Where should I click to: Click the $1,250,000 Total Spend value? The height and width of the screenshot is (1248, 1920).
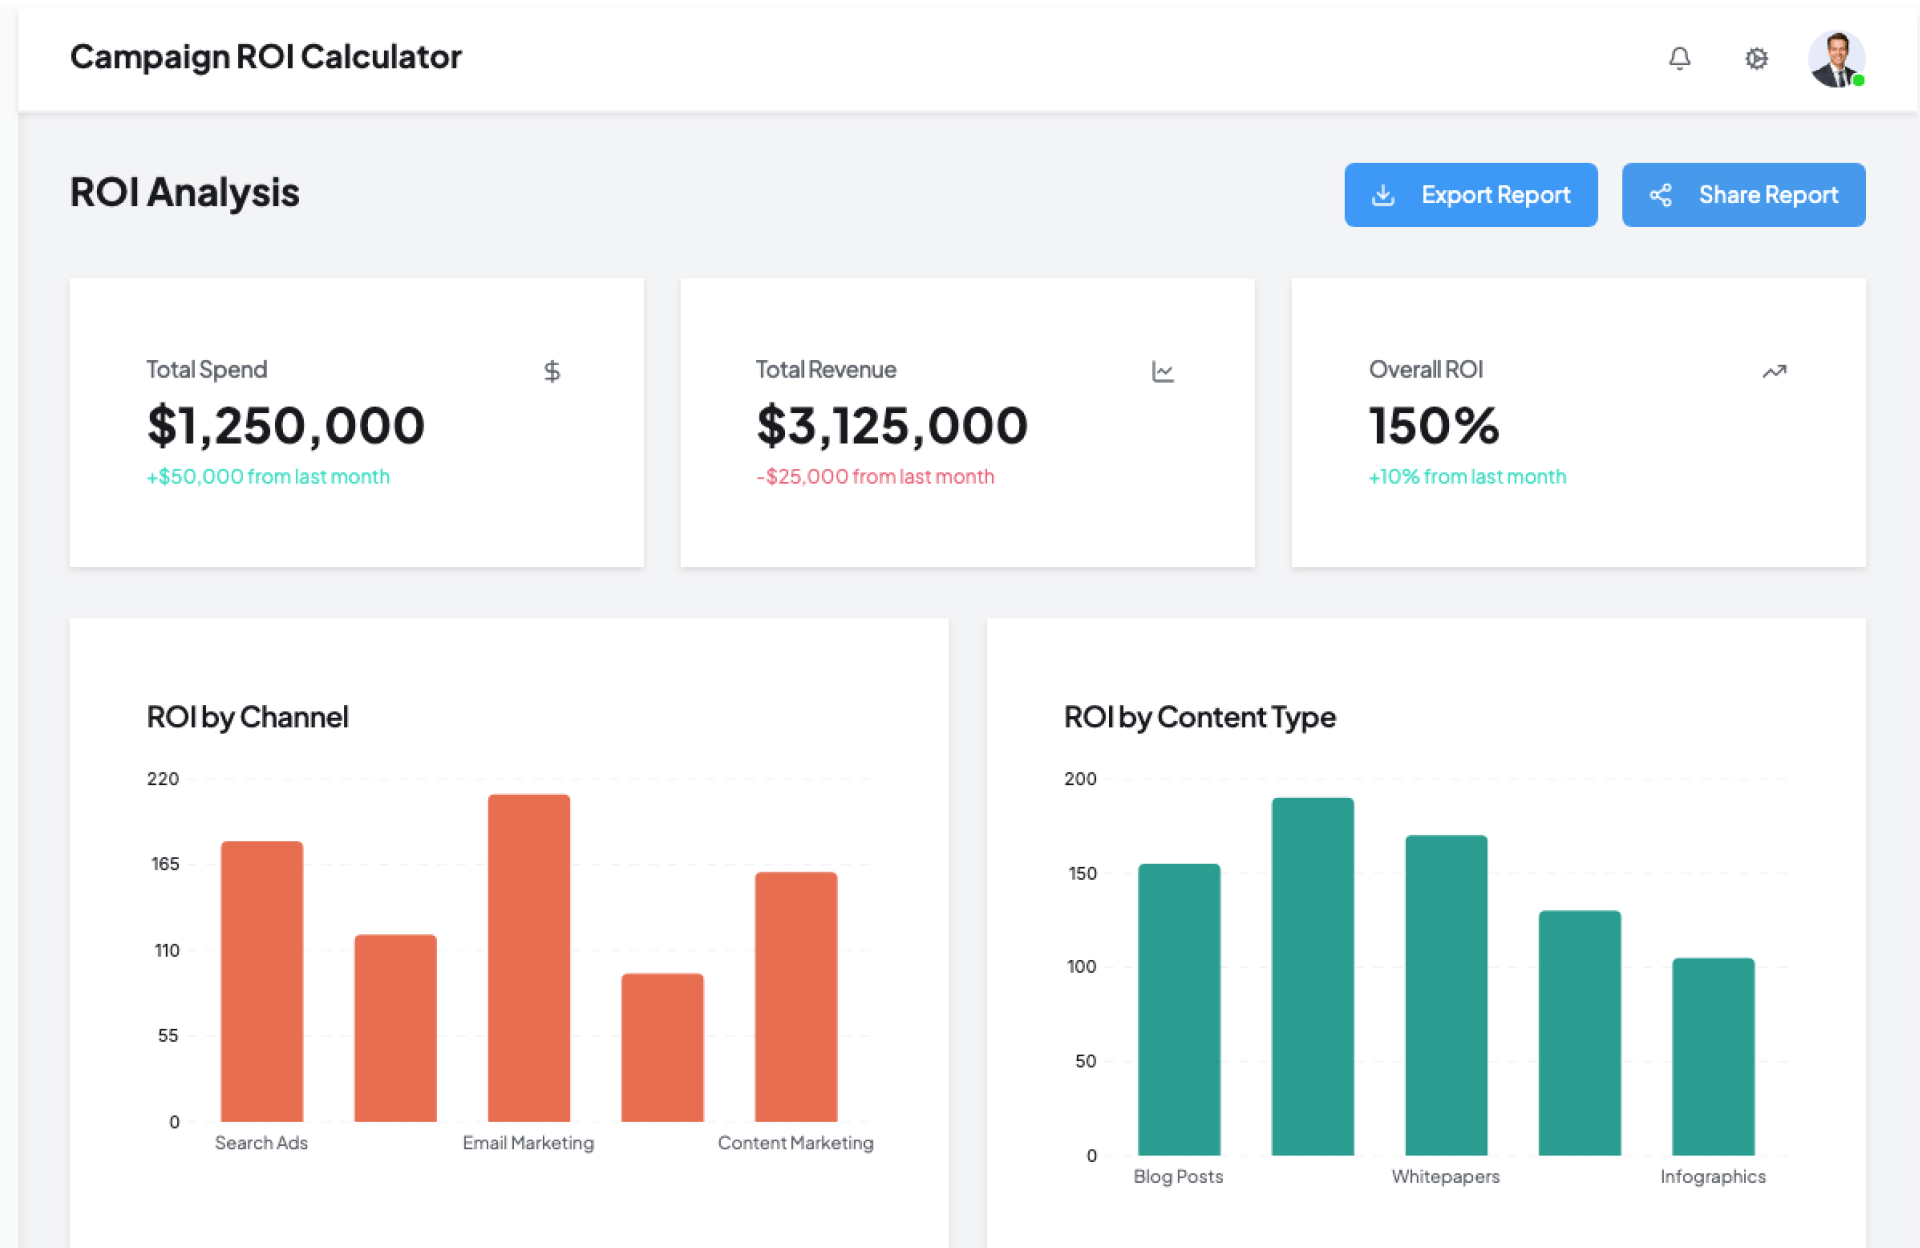pyautogui.click(x=286, y=426)
